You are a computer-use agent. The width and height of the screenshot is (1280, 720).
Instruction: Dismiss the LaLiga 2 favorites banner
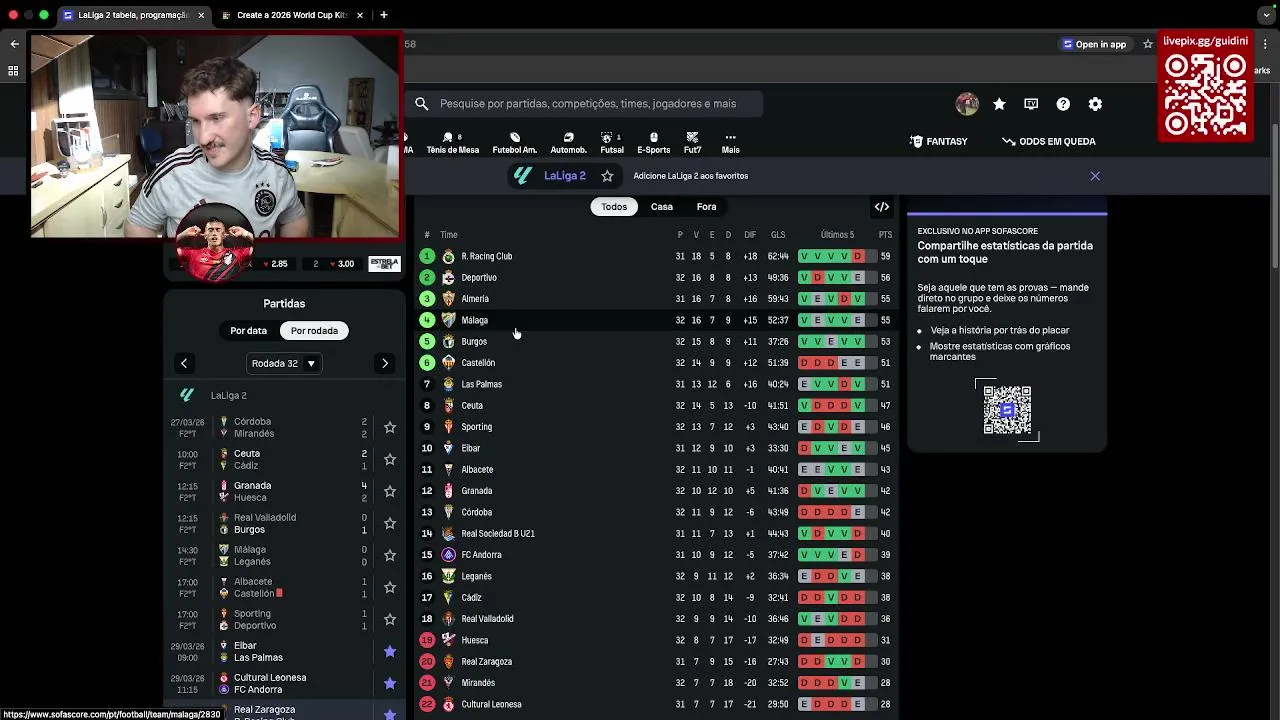coord(1095,176)
